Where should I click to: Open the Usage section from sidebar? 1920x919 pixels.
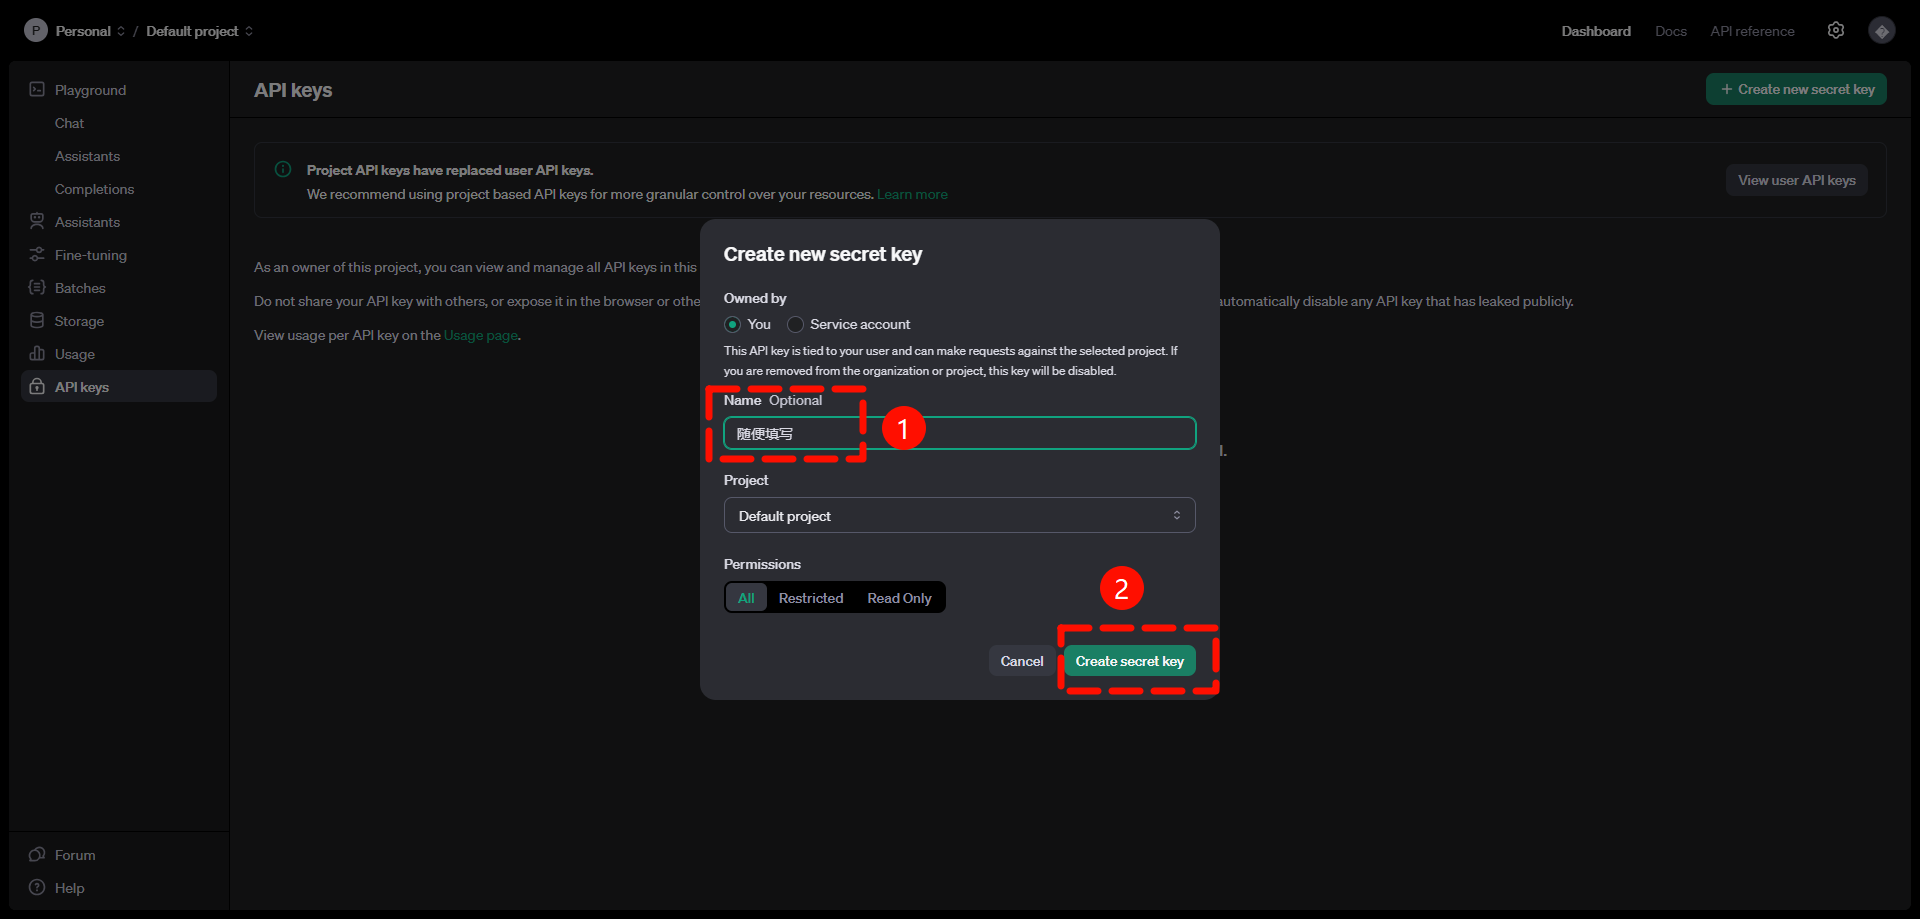click(74, 353)
